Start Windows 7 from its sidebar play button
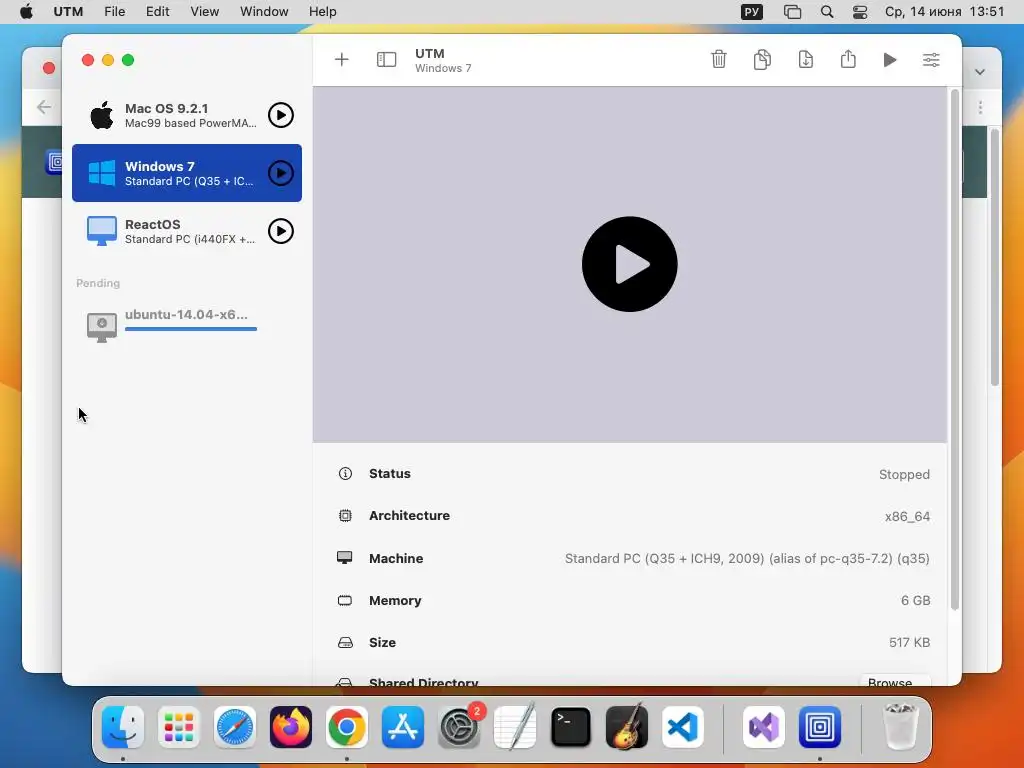 (281, 173)
